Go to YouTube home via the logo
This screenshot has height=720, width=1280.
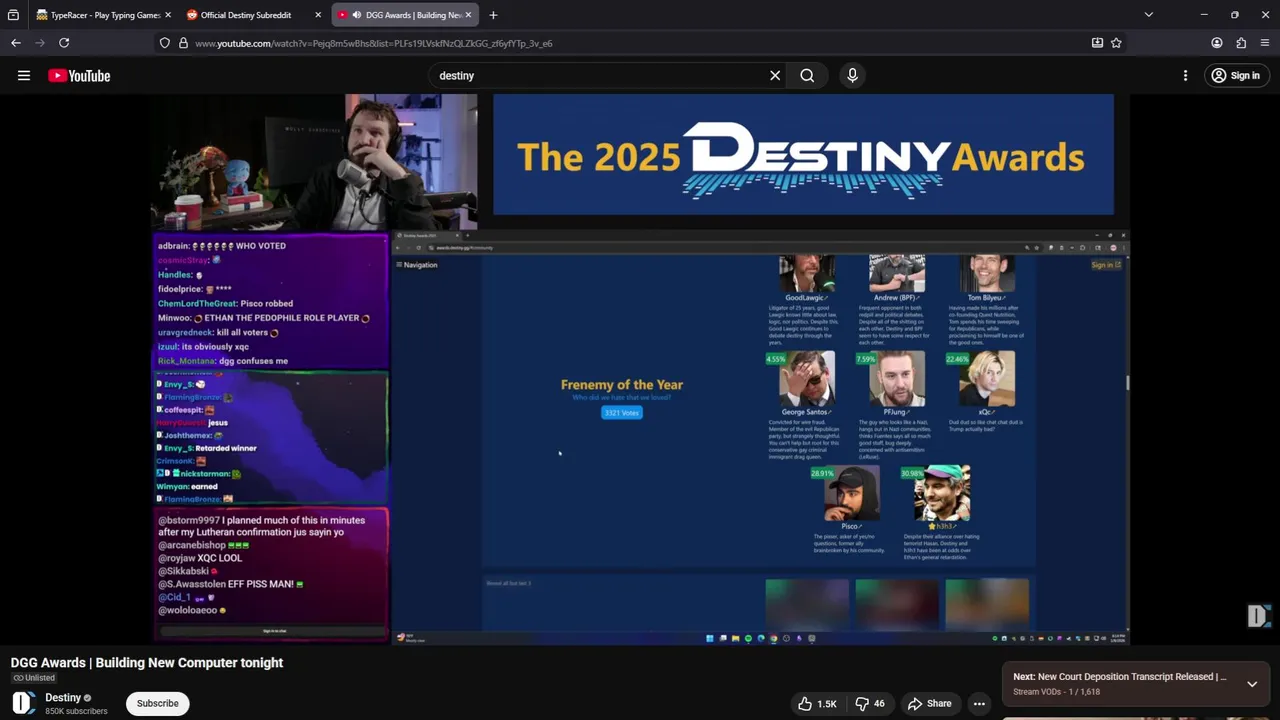point(79,76)
